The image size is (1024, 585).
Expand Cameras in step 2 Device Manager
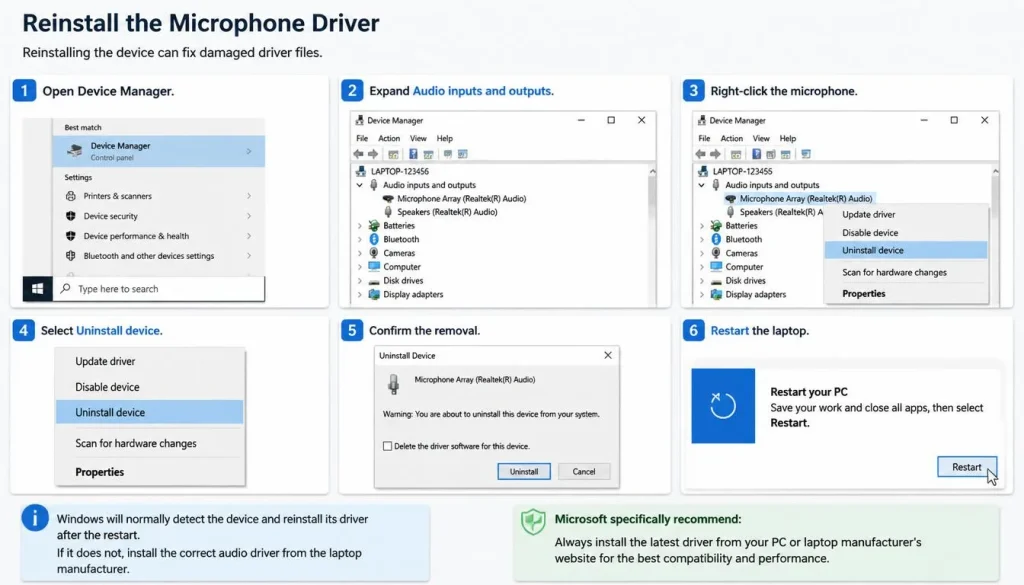(359, 253)
